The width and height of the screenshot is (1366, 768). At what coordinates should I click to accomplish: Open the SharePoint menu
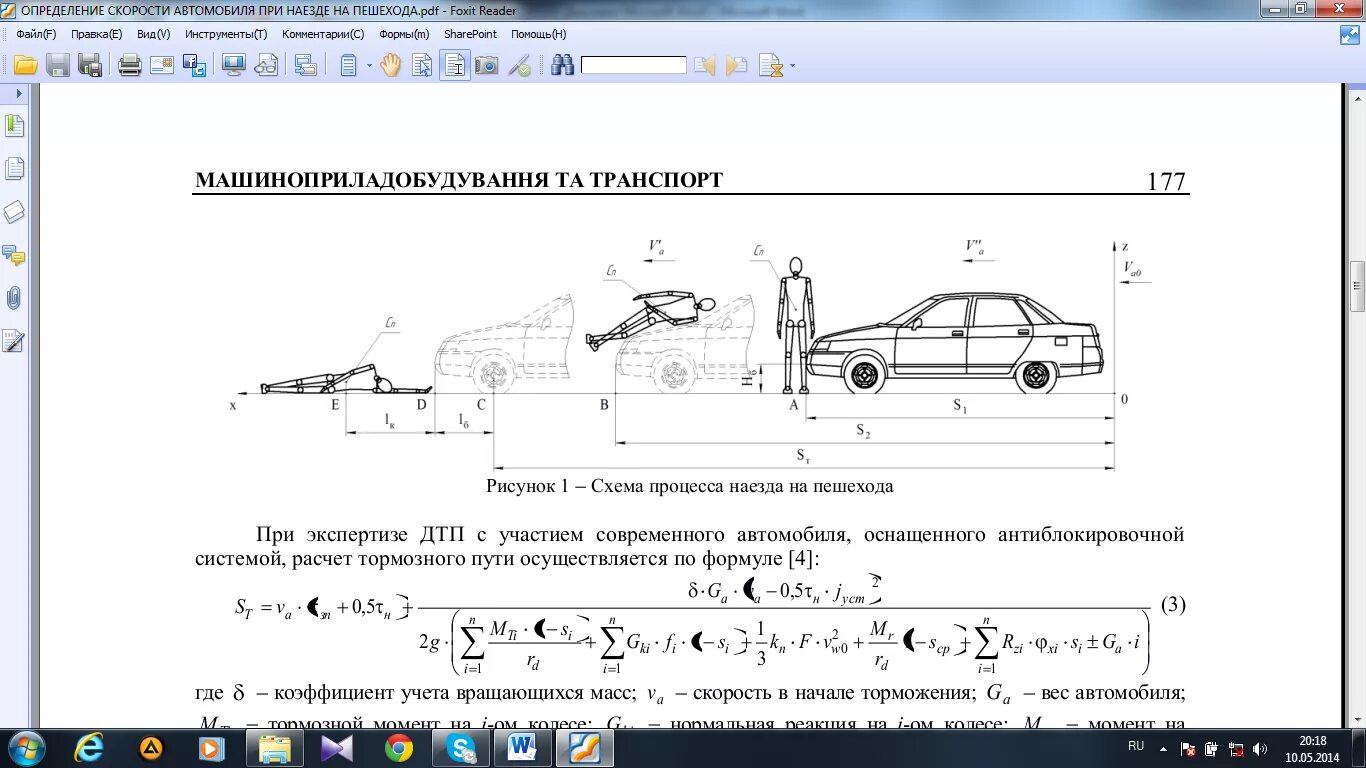click(470, 33)
